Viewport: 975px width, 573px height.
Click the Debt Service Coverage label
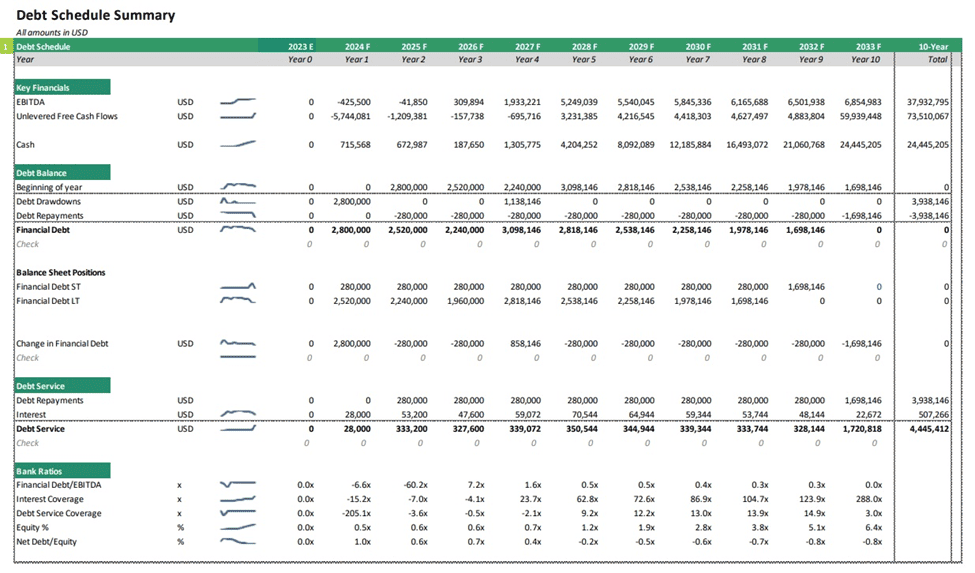pyautogui.click(x=58, y=513)
